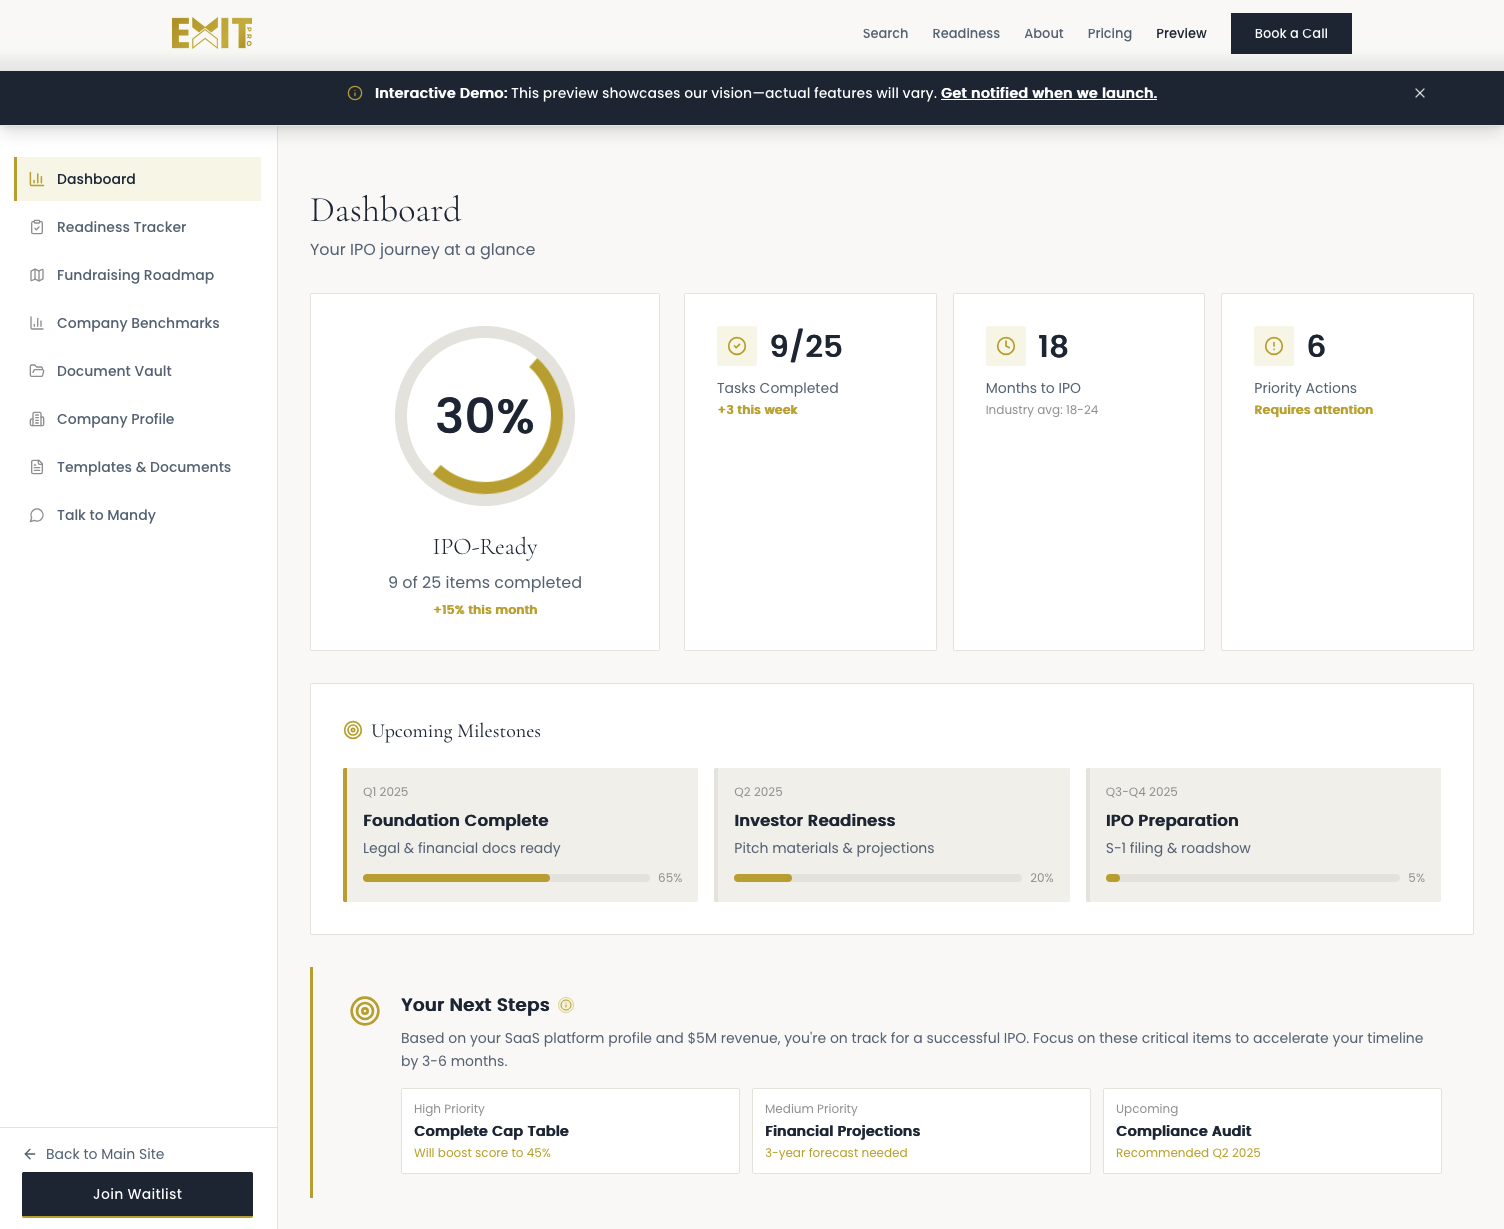Image resolution: width=1504 pixels, height=1229 pixels.
Task: Click the info icon in demo banner
Action: [355, 93]
